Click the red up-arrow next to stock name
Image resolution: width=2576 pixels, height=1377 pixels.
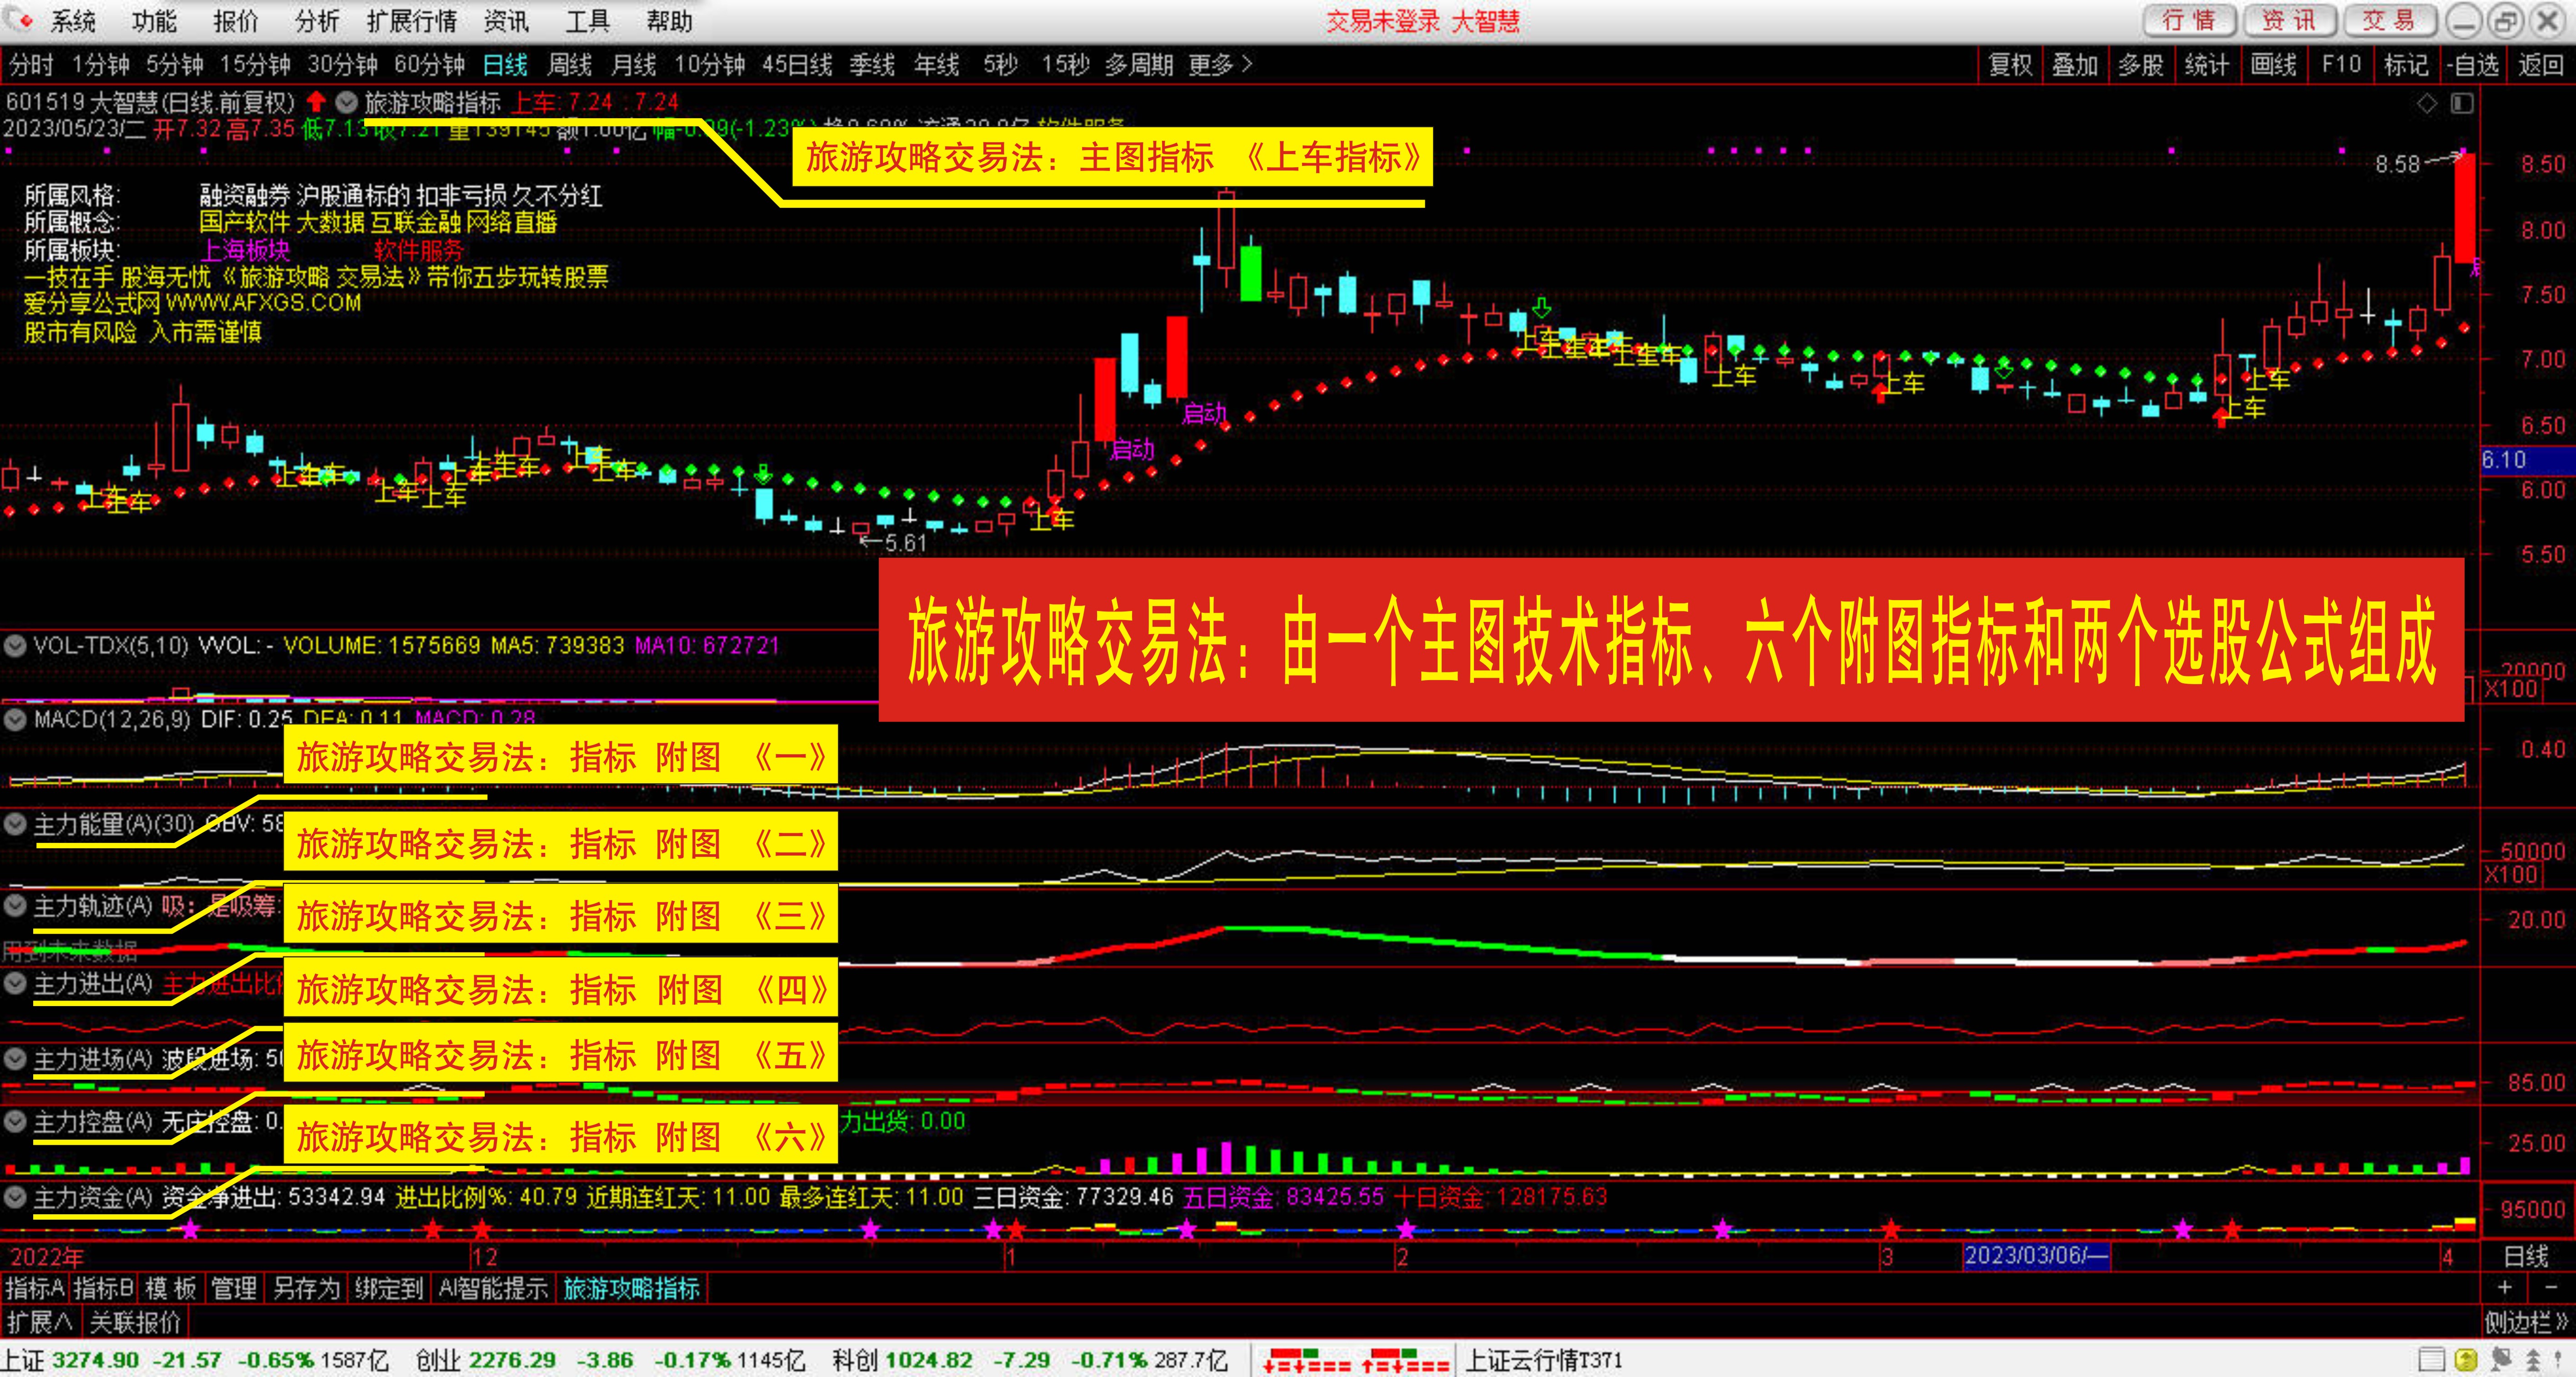(x=316, y=102)
